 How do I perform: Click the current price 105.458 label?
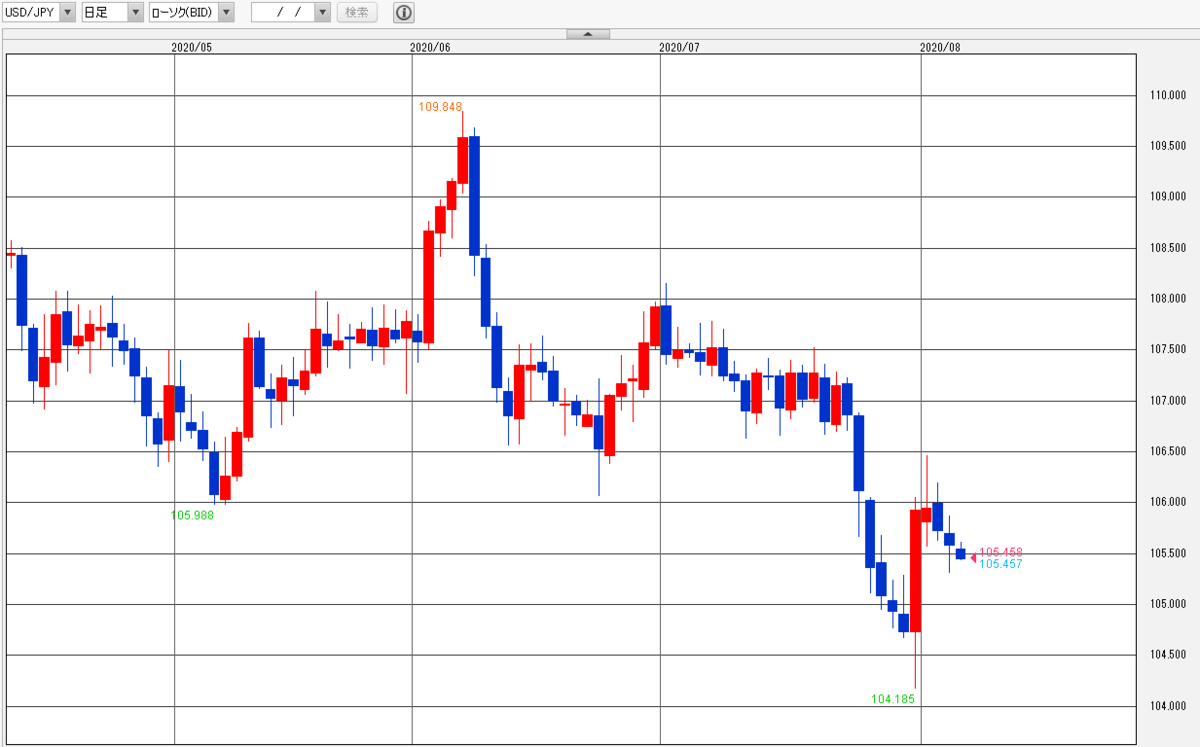[1000, 552]
